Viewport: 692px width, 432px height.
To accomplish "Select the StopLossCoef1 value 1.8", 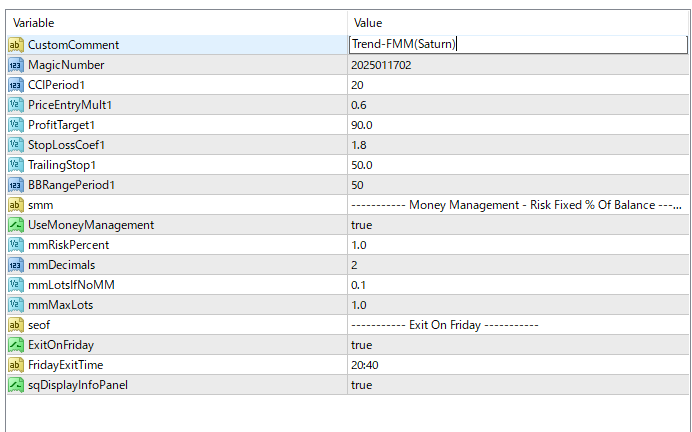I will [358, 145].
